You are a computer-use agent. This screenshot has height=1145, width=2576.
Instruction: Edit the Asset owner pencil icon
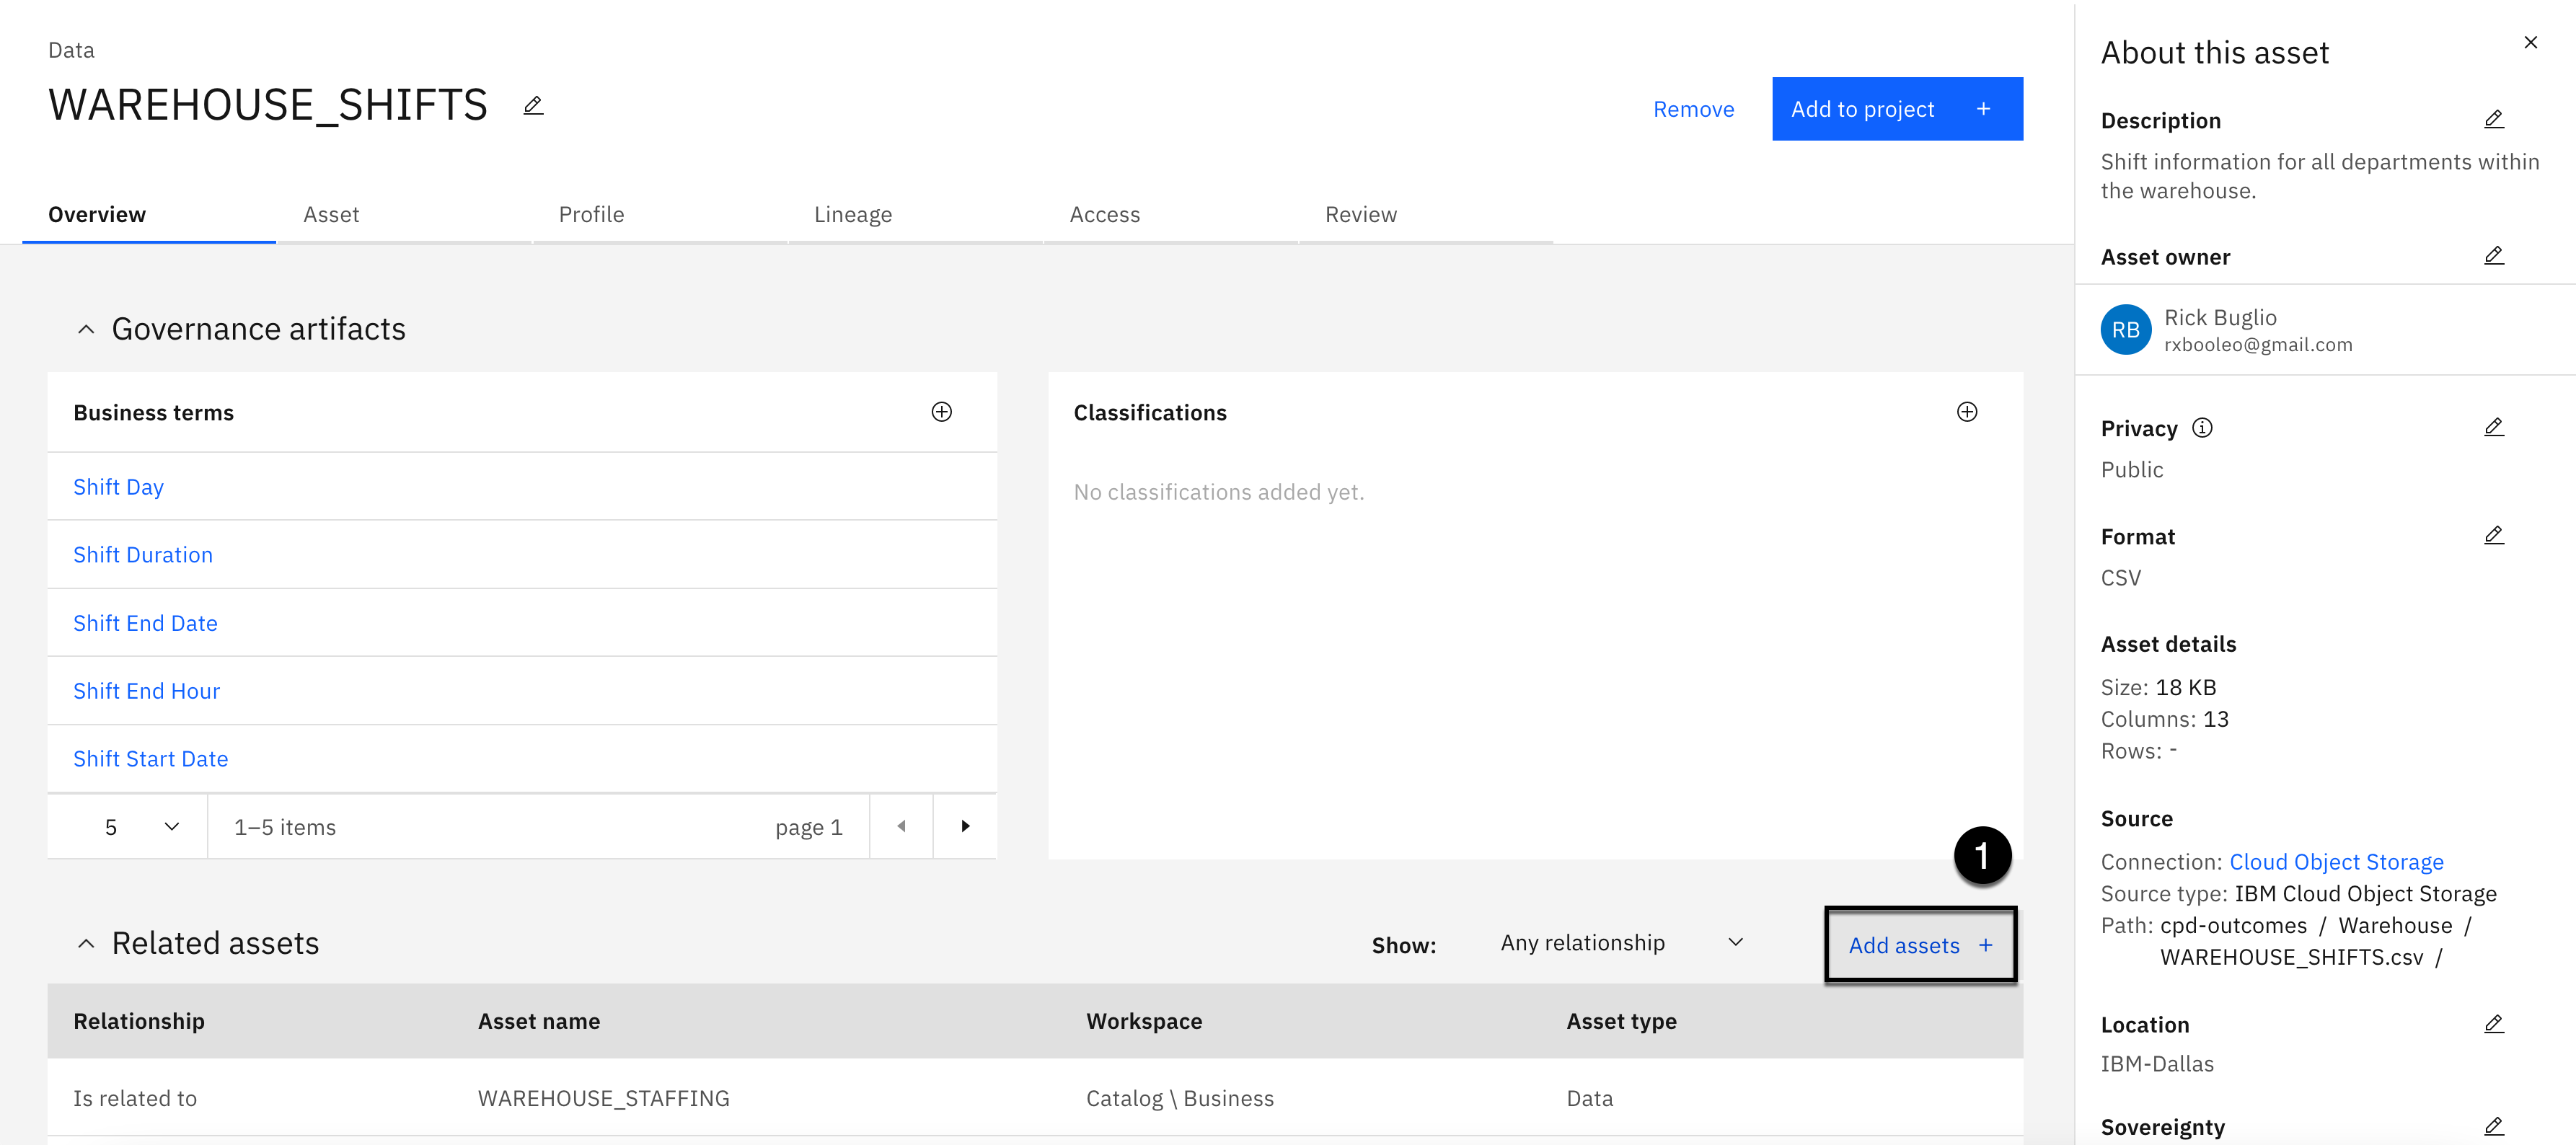(2493, 256)
